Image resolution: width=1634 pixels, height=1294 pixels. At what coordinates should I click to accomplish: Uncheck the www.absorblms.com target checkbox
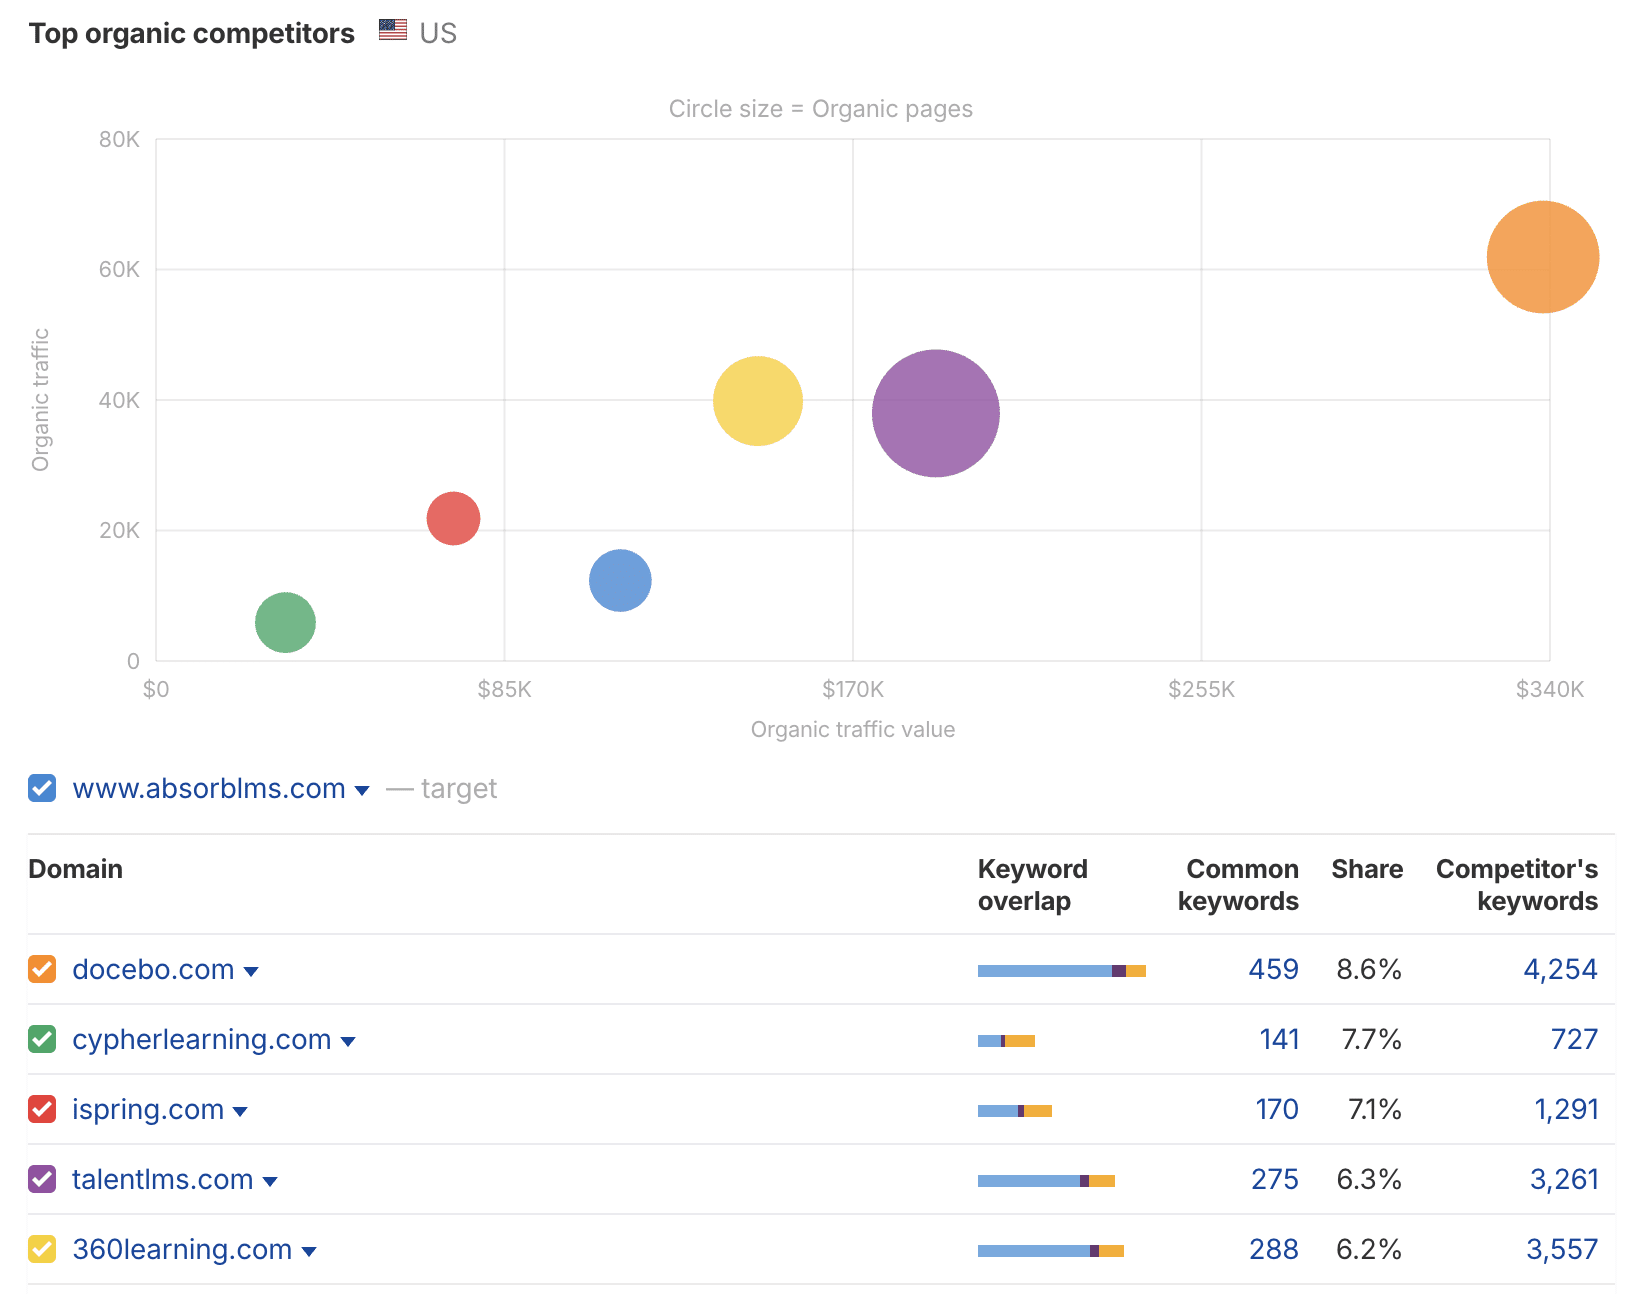(42, 789)
